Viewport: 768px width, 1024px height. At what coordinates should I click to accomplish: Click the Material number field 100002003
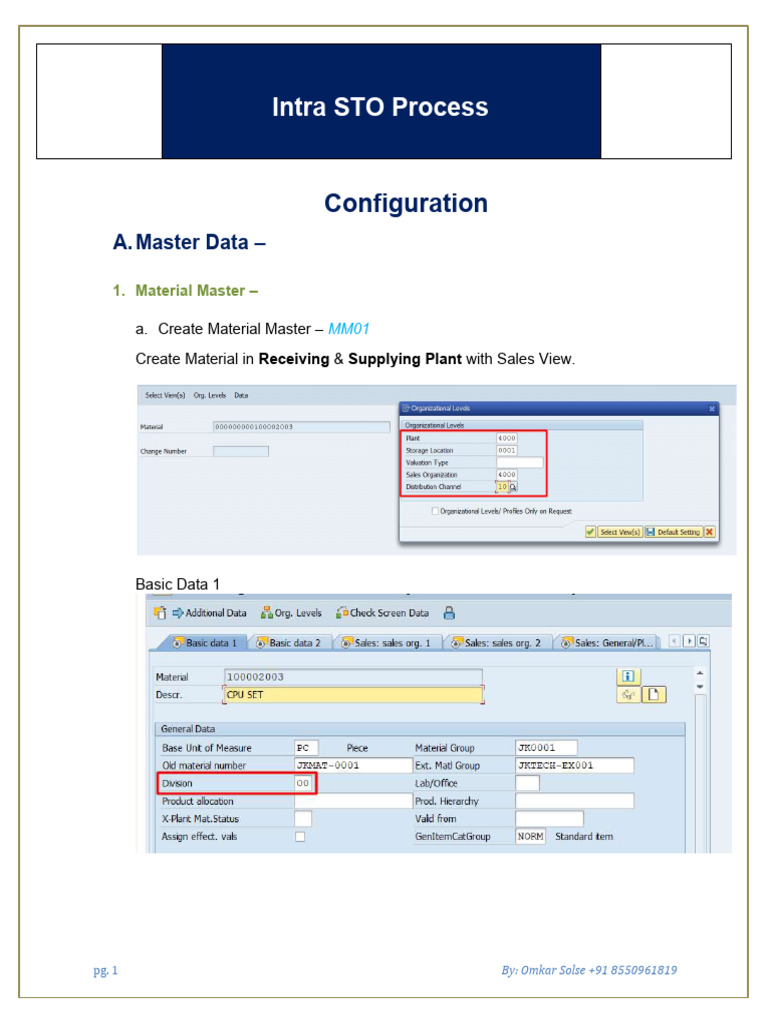tap(353, 677)
